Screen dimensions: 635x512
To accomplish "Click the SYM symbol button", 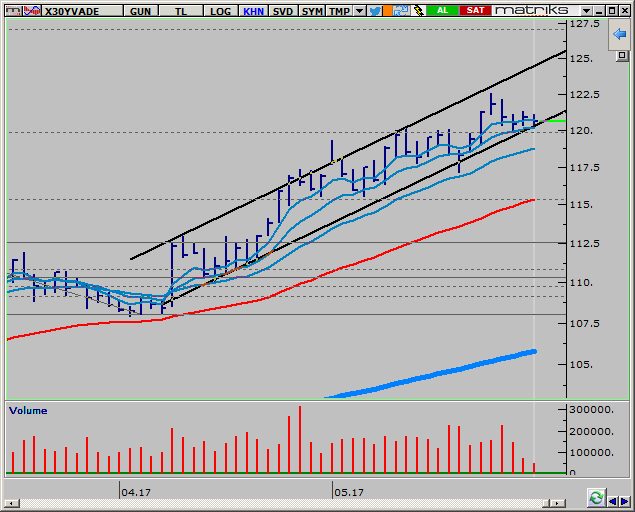I will coord(312,10).
